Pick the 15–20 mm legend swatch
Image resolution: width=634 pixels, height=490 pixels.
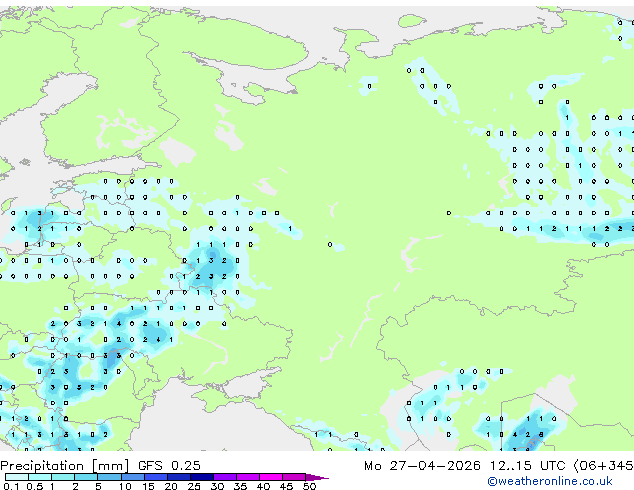[x=156, y=477]
